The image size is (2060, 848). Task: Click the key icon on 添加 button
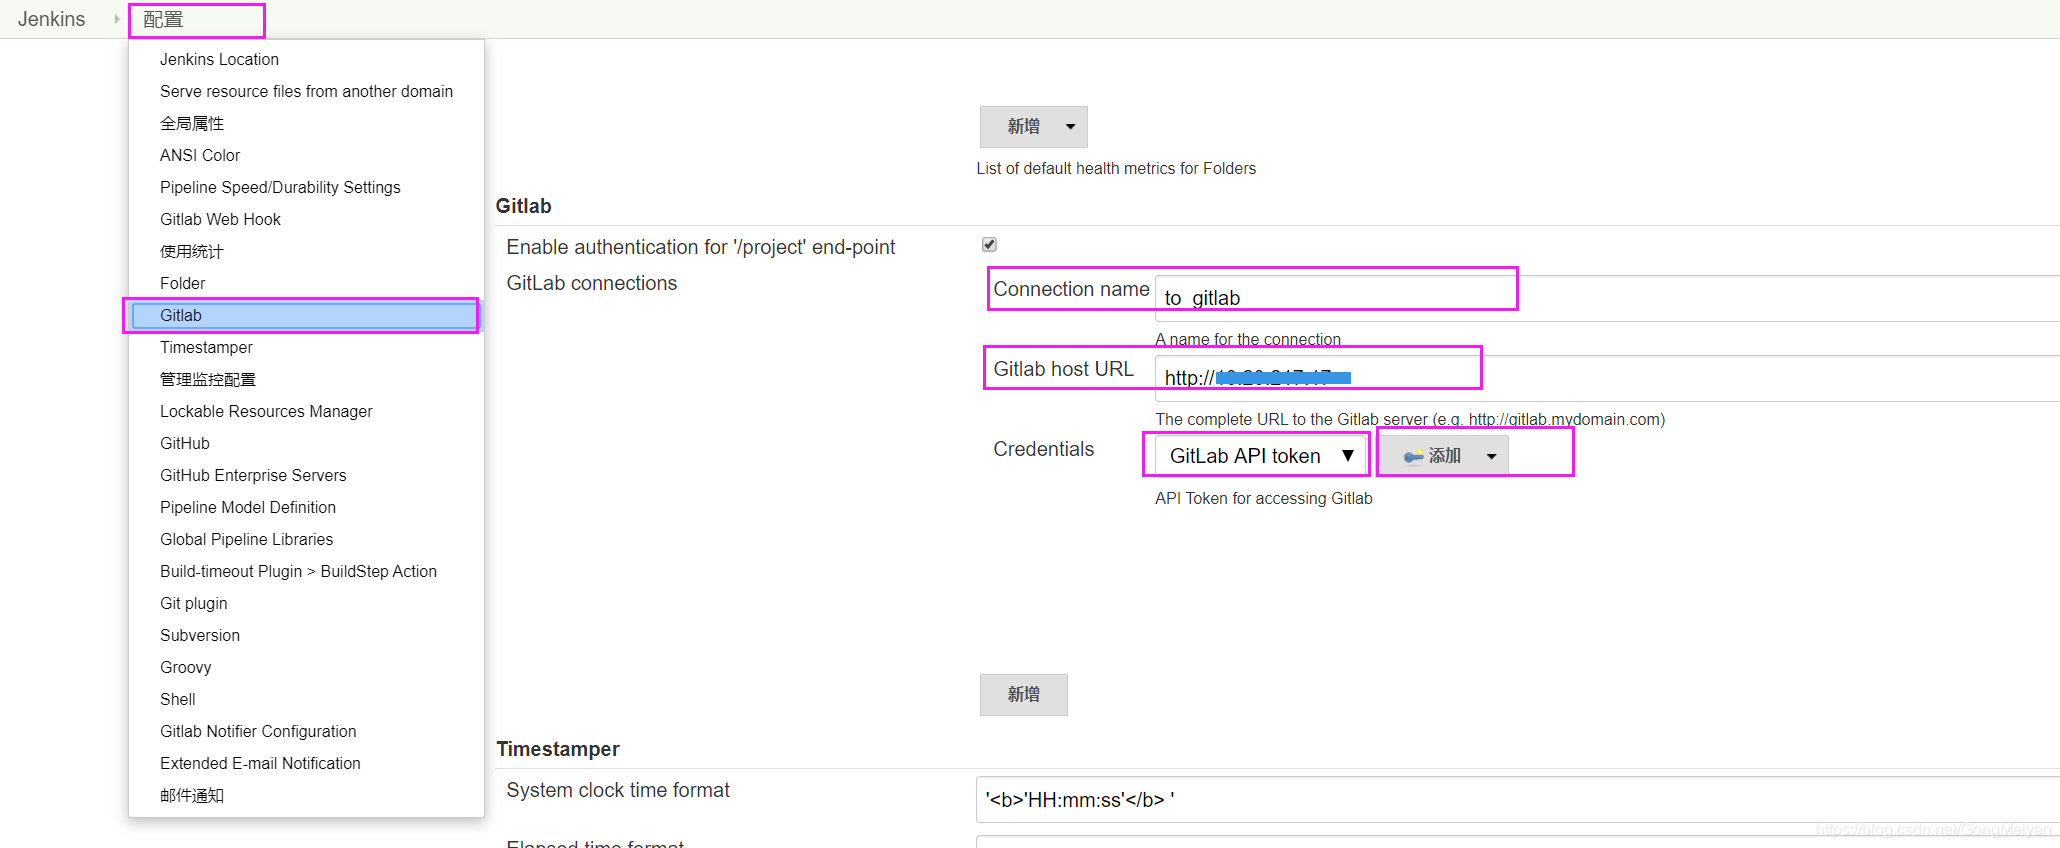point(1413,456)
